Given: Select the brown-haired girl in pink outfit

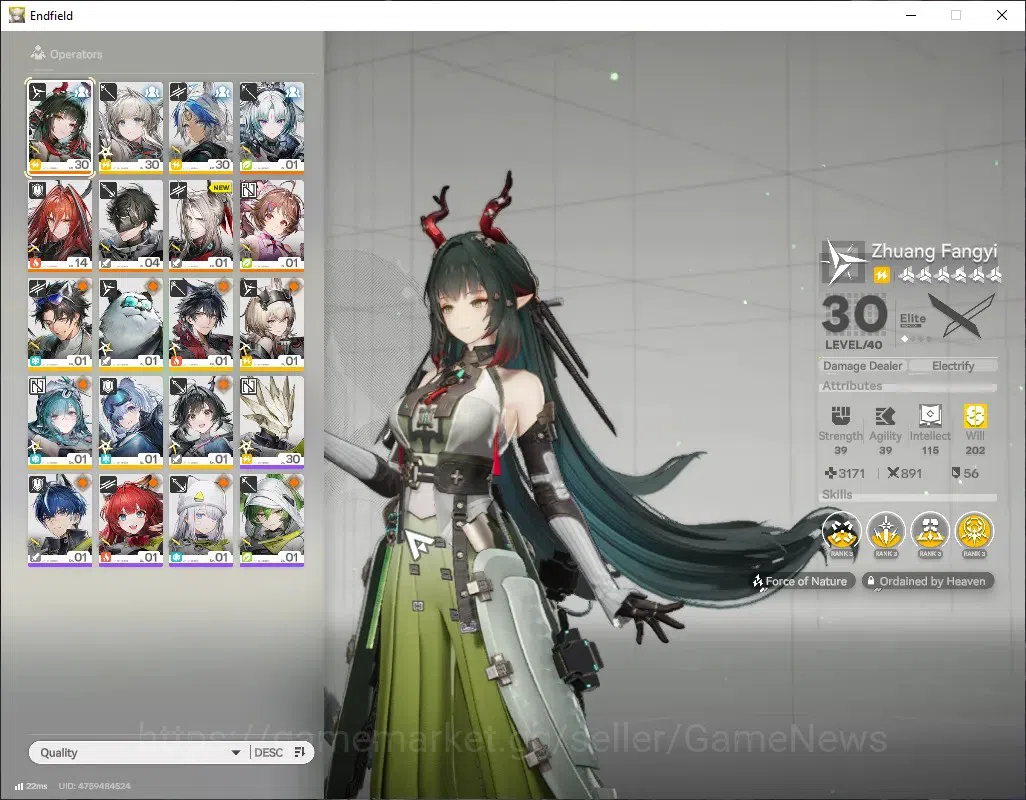Looking at the screenshot, I should click(272, 226).
